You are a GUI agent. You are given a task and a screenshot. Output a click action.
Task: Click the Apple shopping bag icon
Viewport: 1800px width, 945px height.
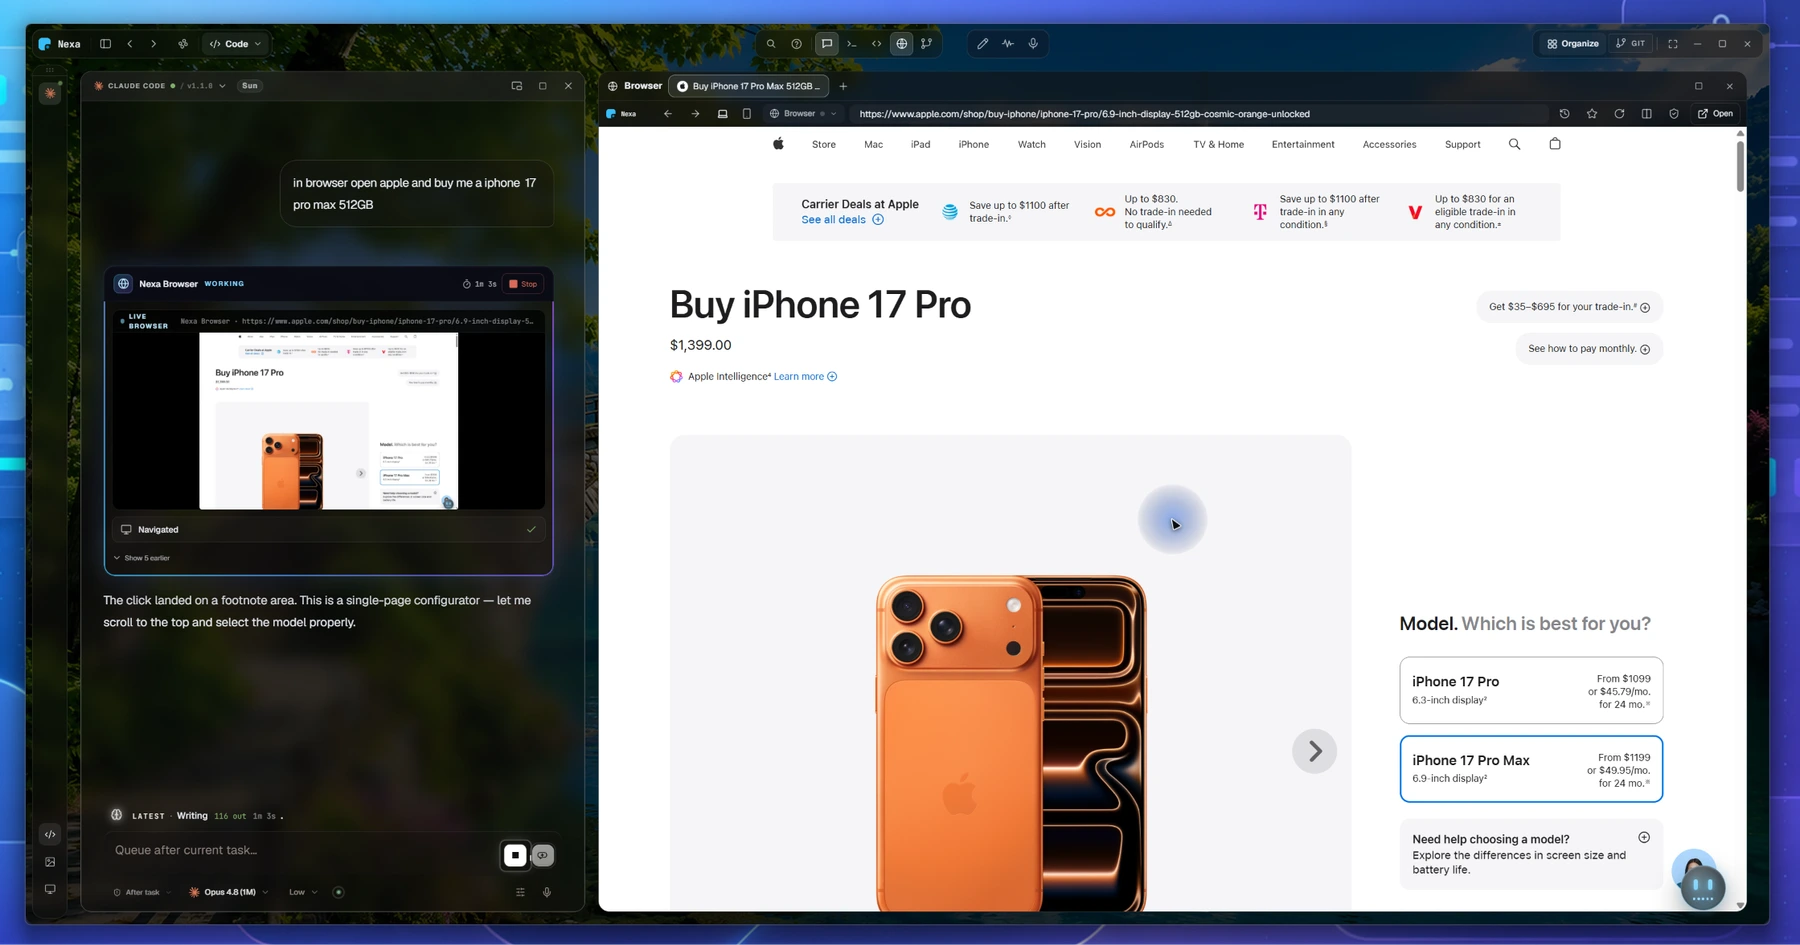point(1555,144)
